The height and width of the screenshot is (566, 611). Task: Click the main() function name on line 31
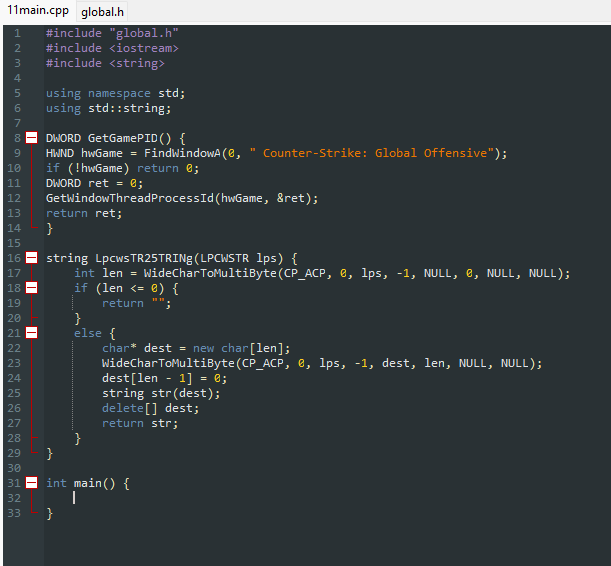[95, 483]
